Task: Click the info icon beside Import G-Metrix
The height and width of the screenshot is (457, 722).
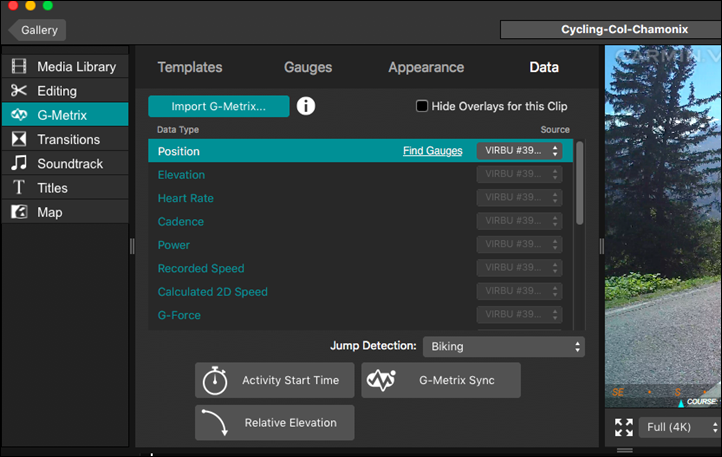Action: (x=306, y=106)
